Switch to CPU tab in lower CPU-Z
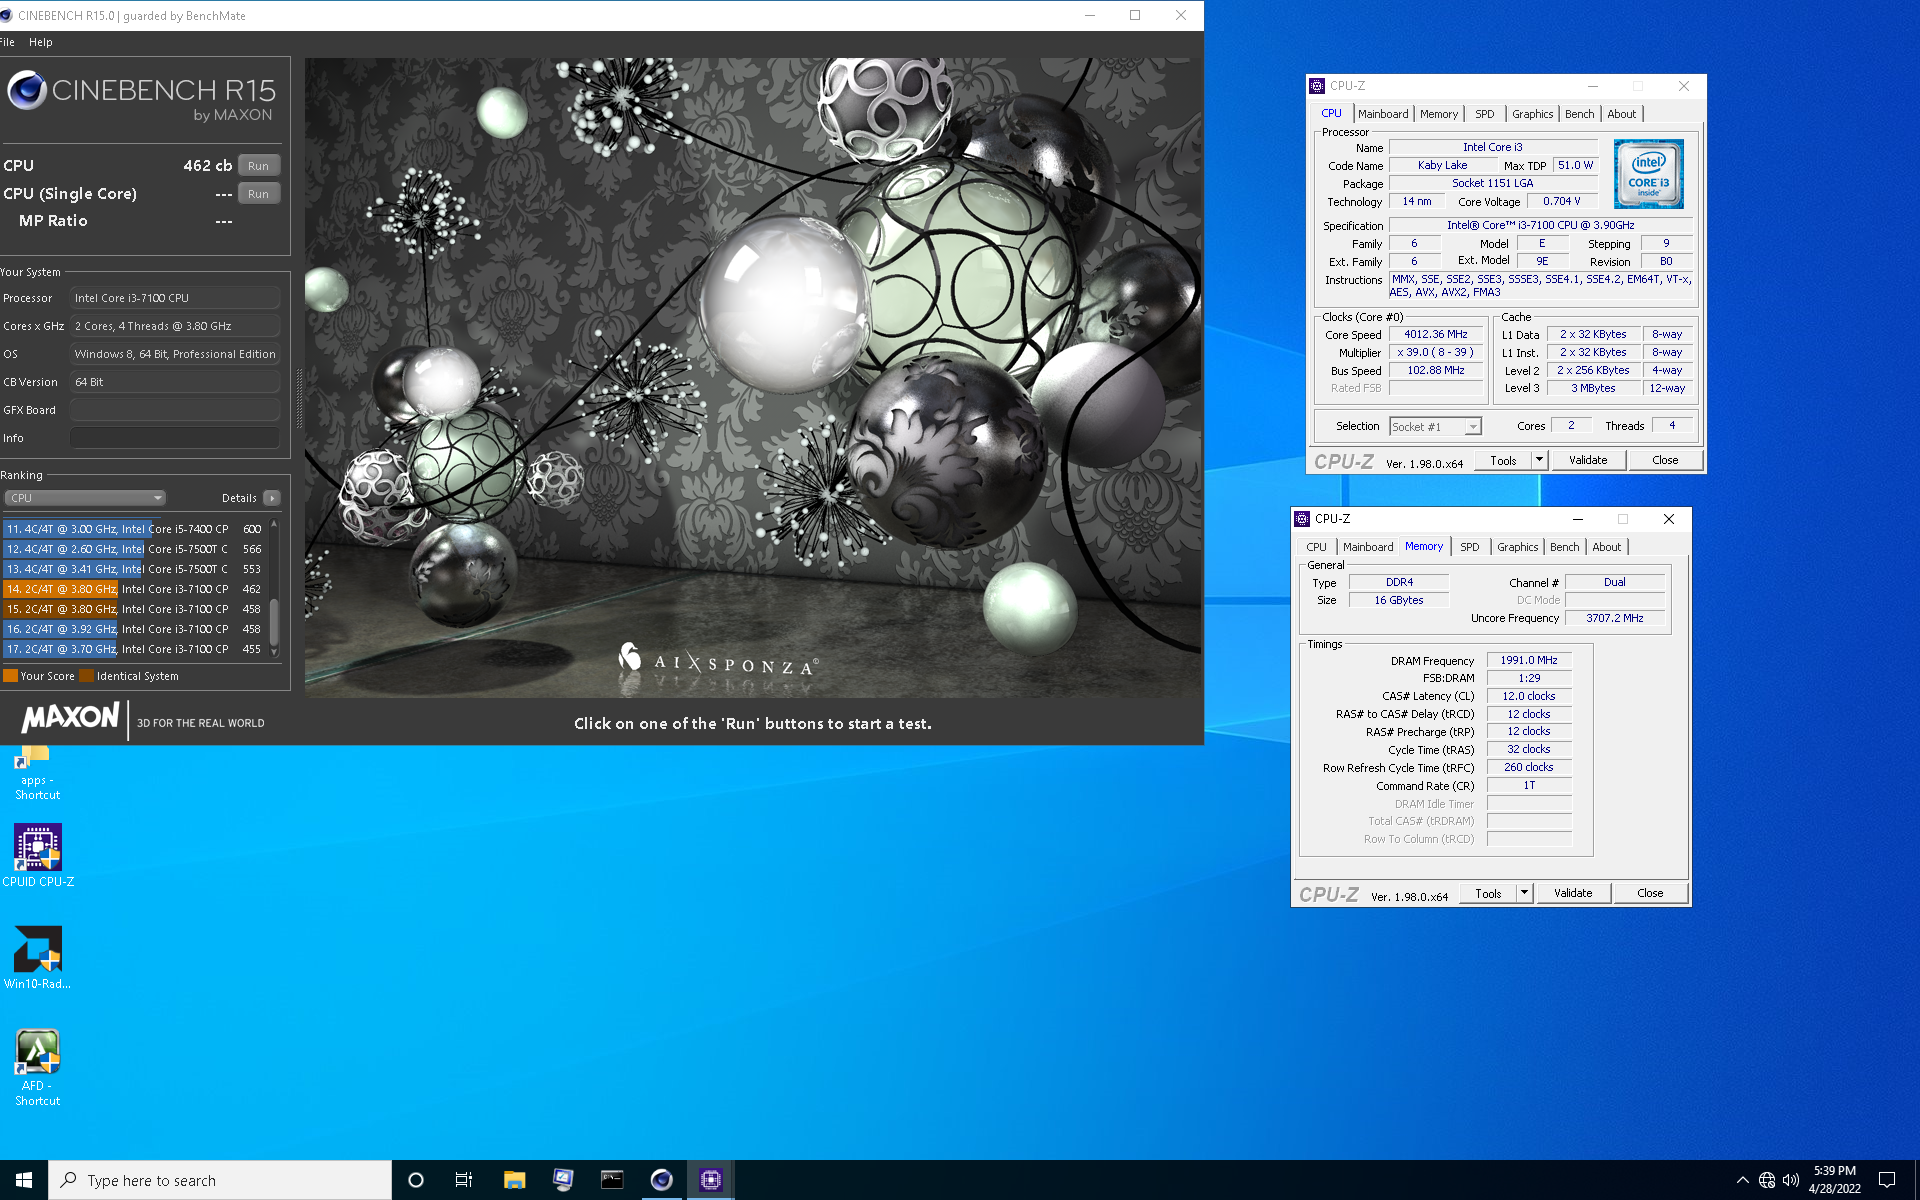Screen dimensions: 1920x1200 point(1316,547)
